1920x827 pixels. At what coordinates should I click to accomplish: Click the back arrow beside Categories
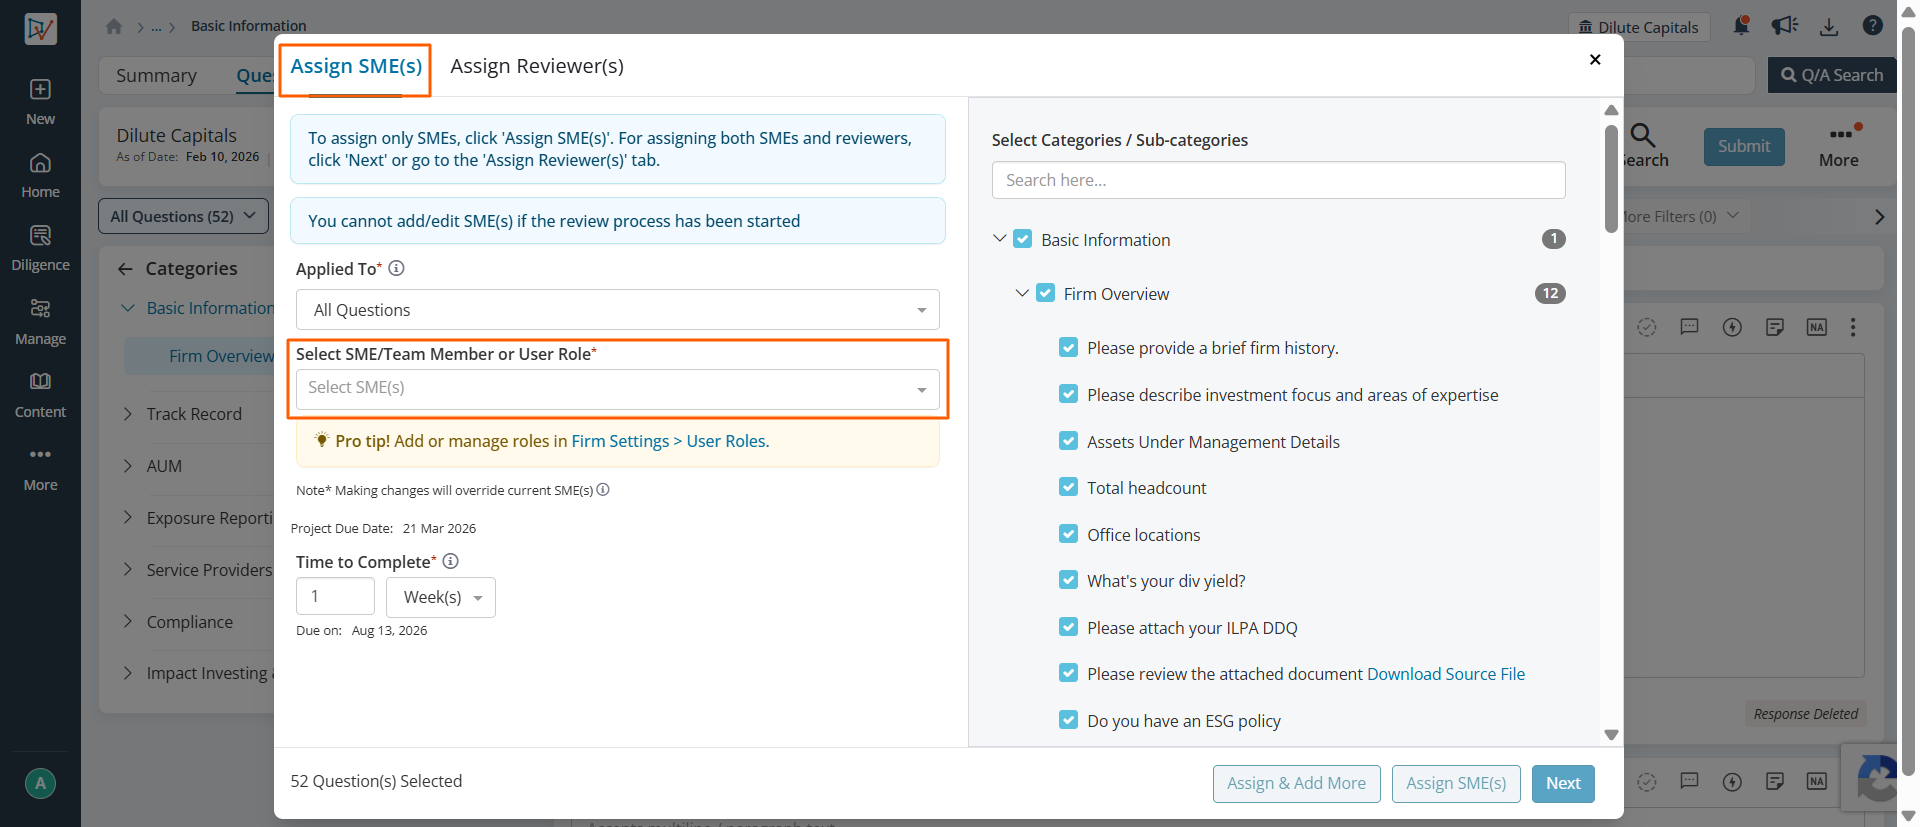tap(125, 269)
